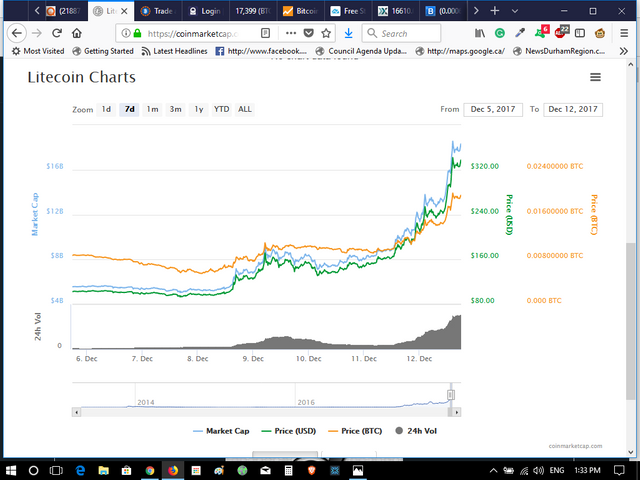
Task: Select the 1m zoom range
Action: (x=152, y=109)
